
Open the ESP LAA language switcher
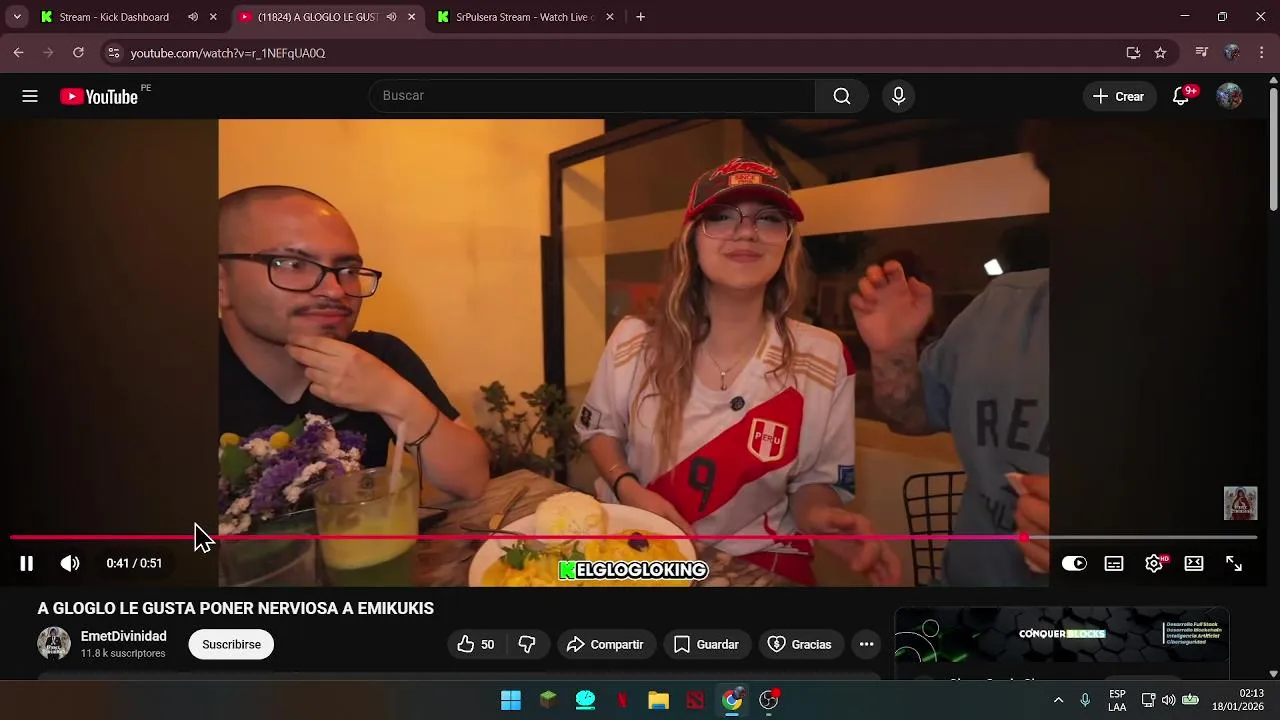click(x=1117, y=700)
